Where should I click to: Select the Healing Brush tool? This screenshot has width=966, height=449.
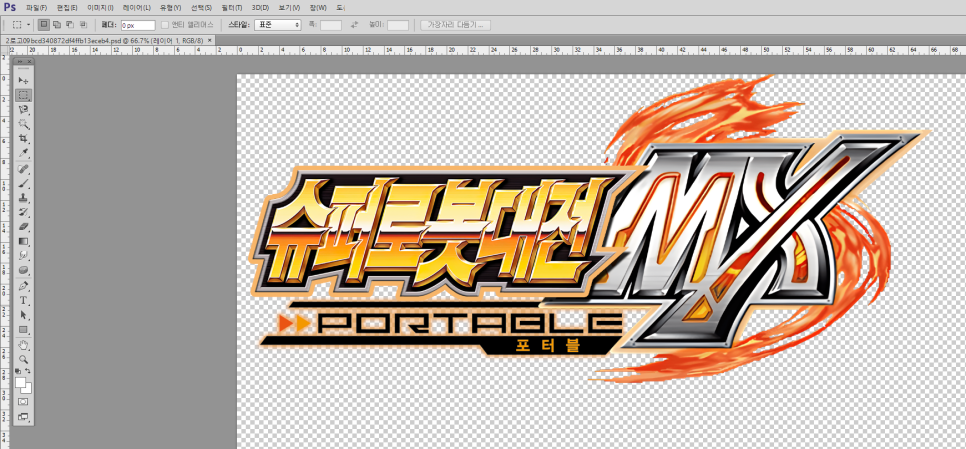23,169
